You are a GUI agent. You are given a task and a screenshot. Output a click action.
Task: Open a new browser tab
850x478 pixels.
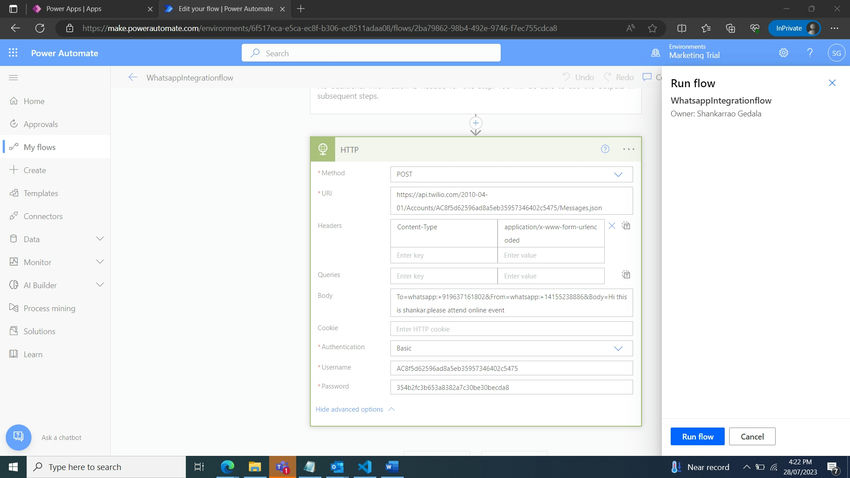pyautogui.click(x=301, y=9)
